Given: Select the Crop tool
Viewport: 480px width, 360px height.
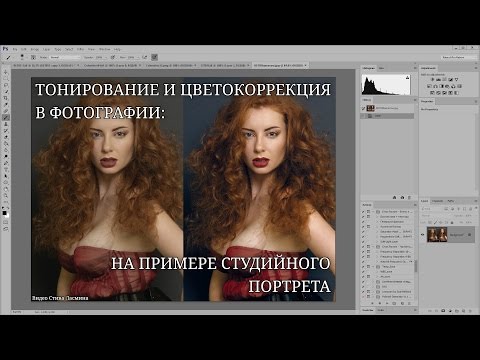Looking at the screenshot, I should (6, 98).
